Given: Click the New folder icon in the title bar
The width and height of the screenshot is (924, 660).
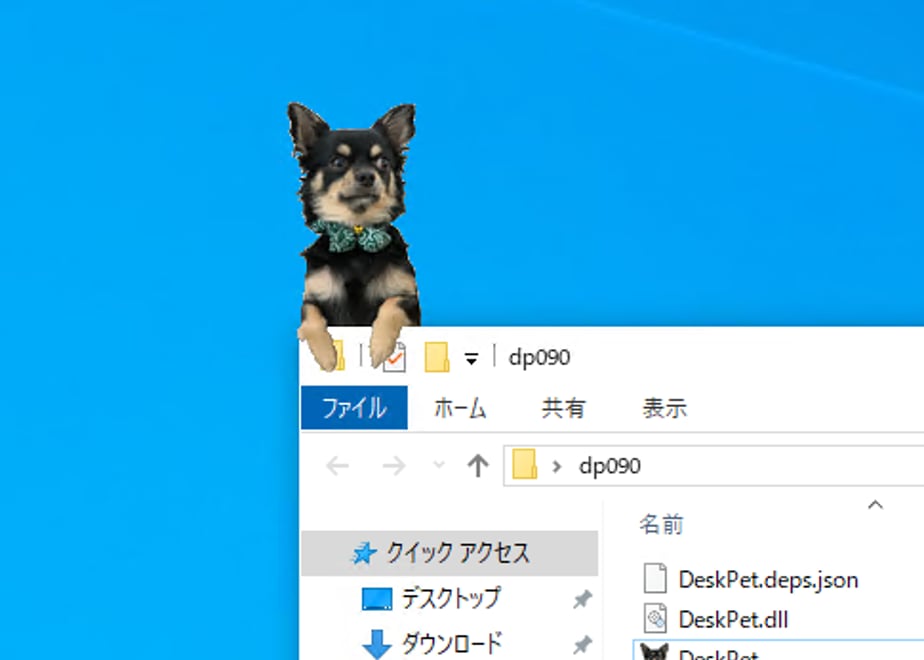Looking at the screenshot, I should tap(437, 357).
